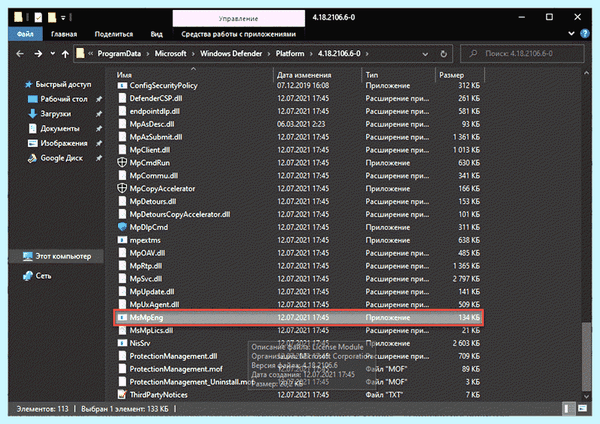The width and height of the screenshot is (600, 424).
Task: Click ProgramData in the address path
Action: 119,54
